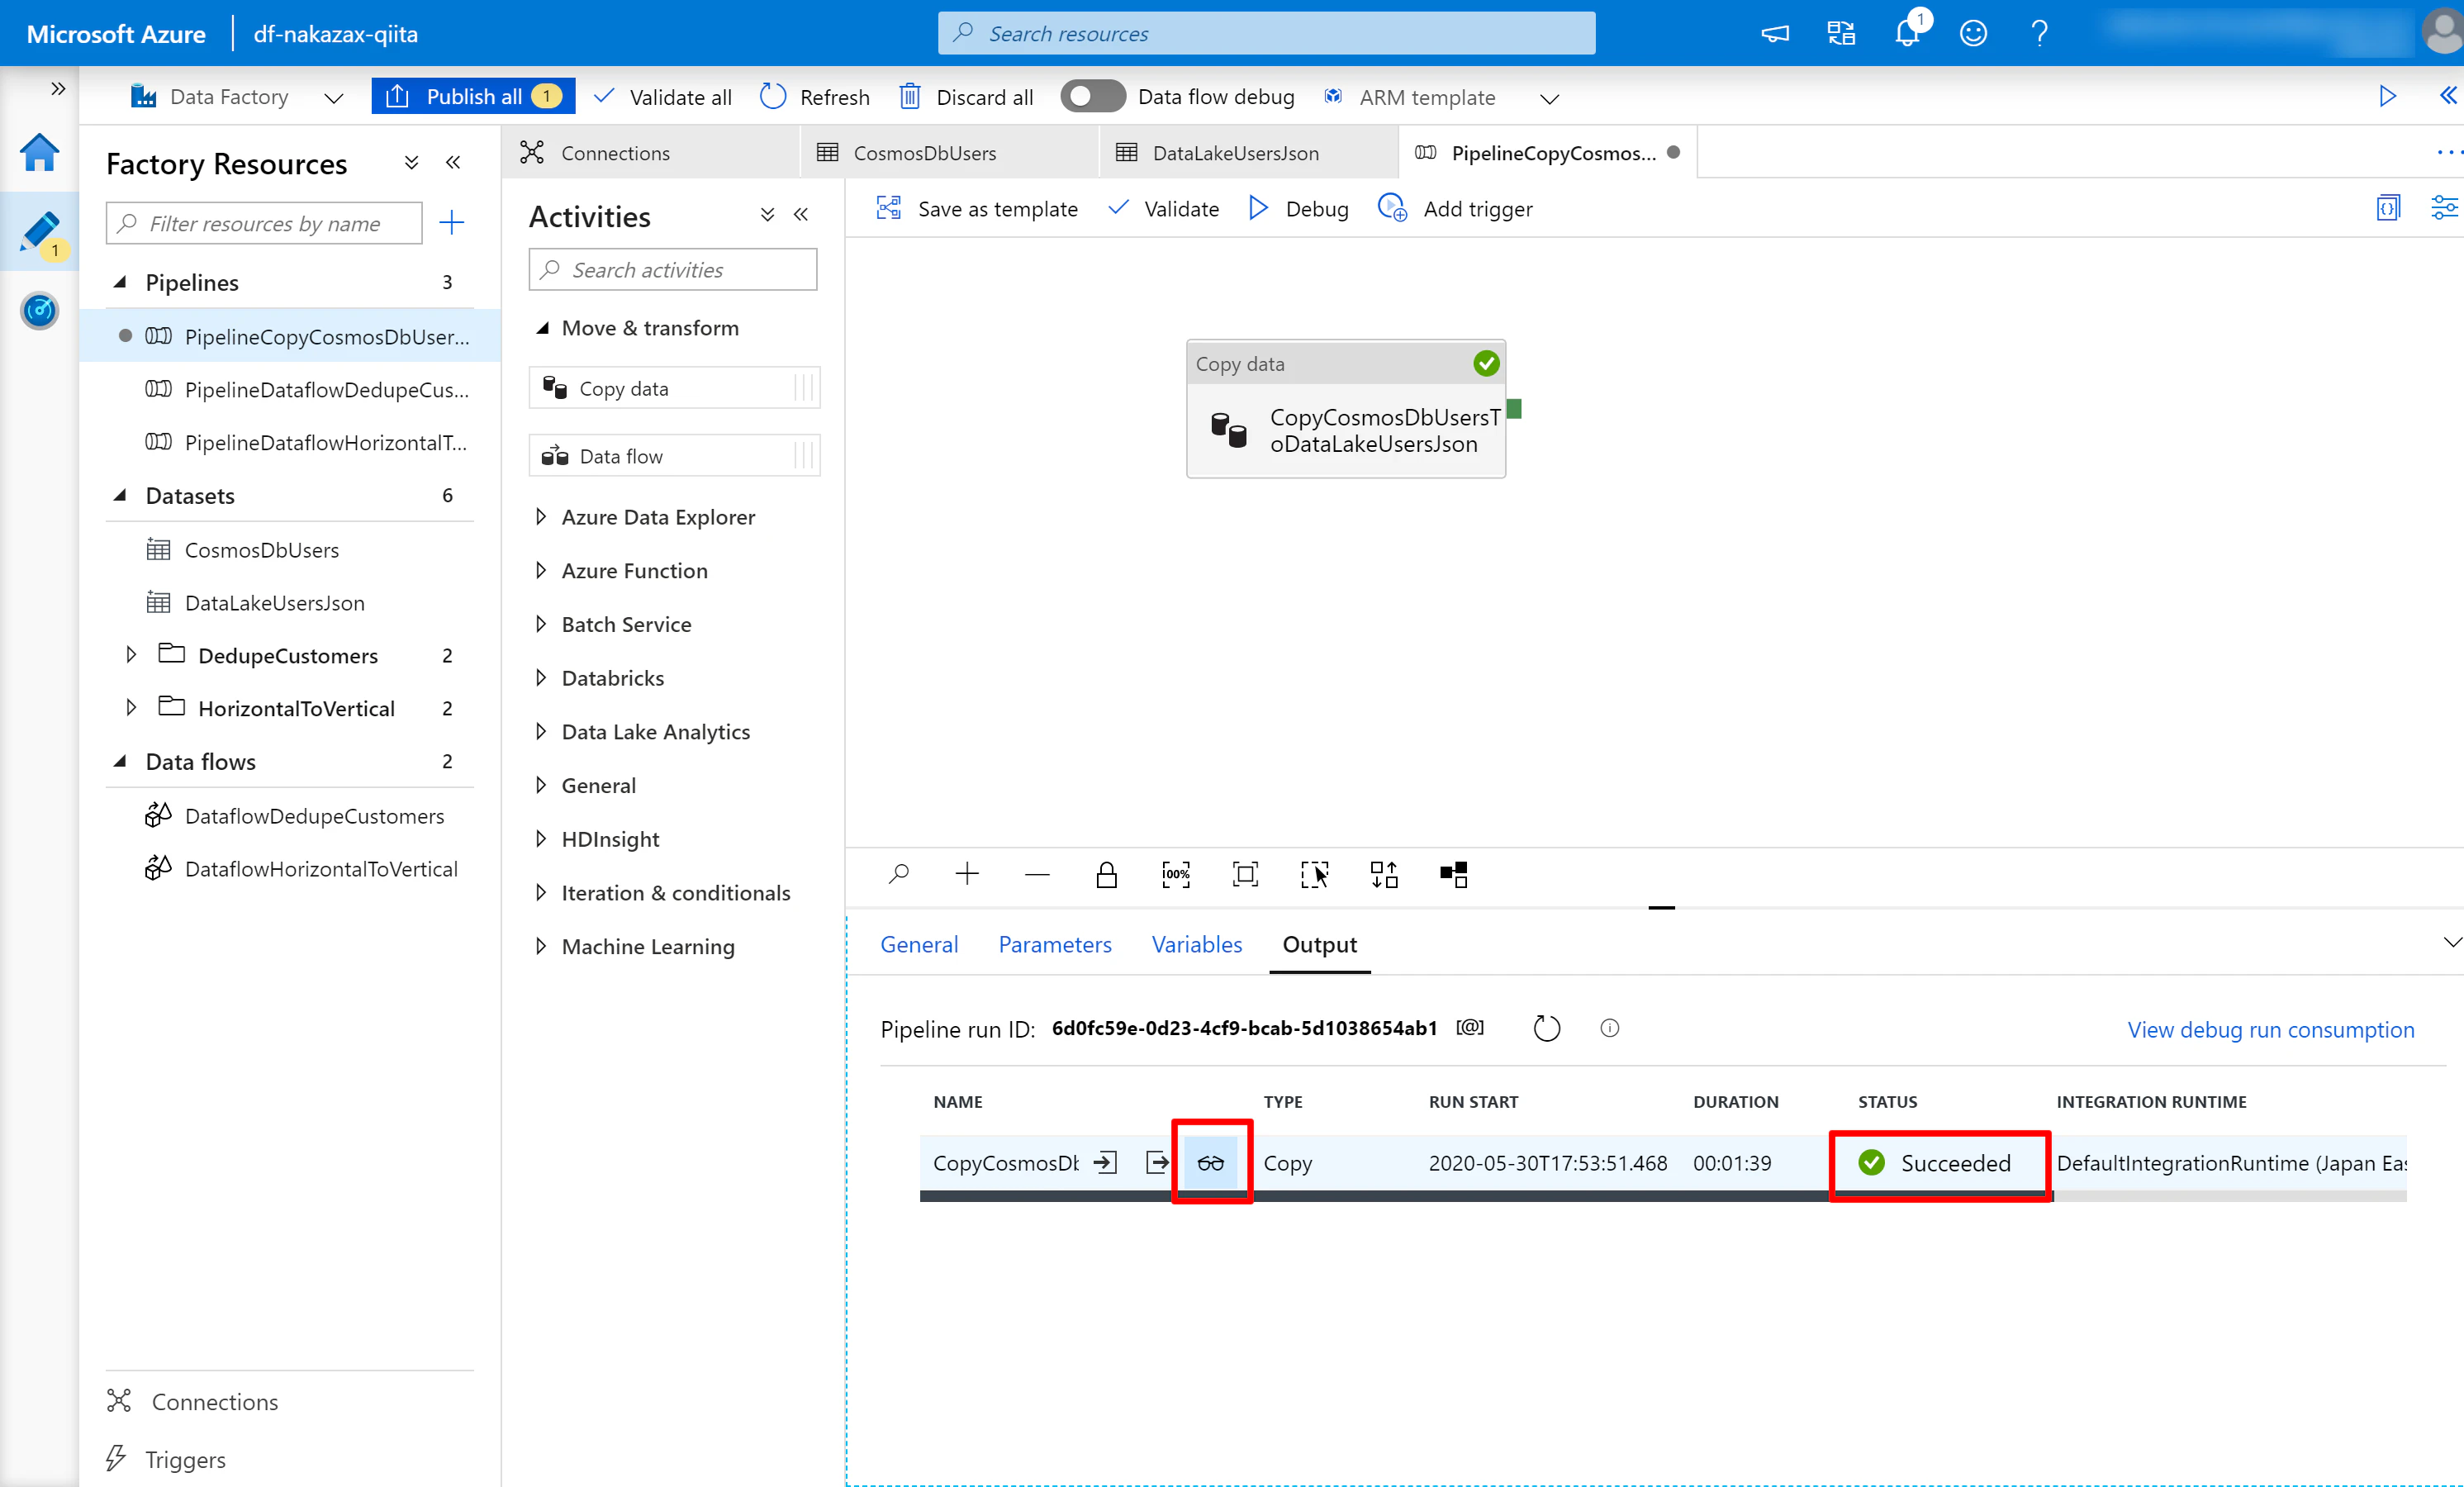Click the Publish all button

(473, 97)
